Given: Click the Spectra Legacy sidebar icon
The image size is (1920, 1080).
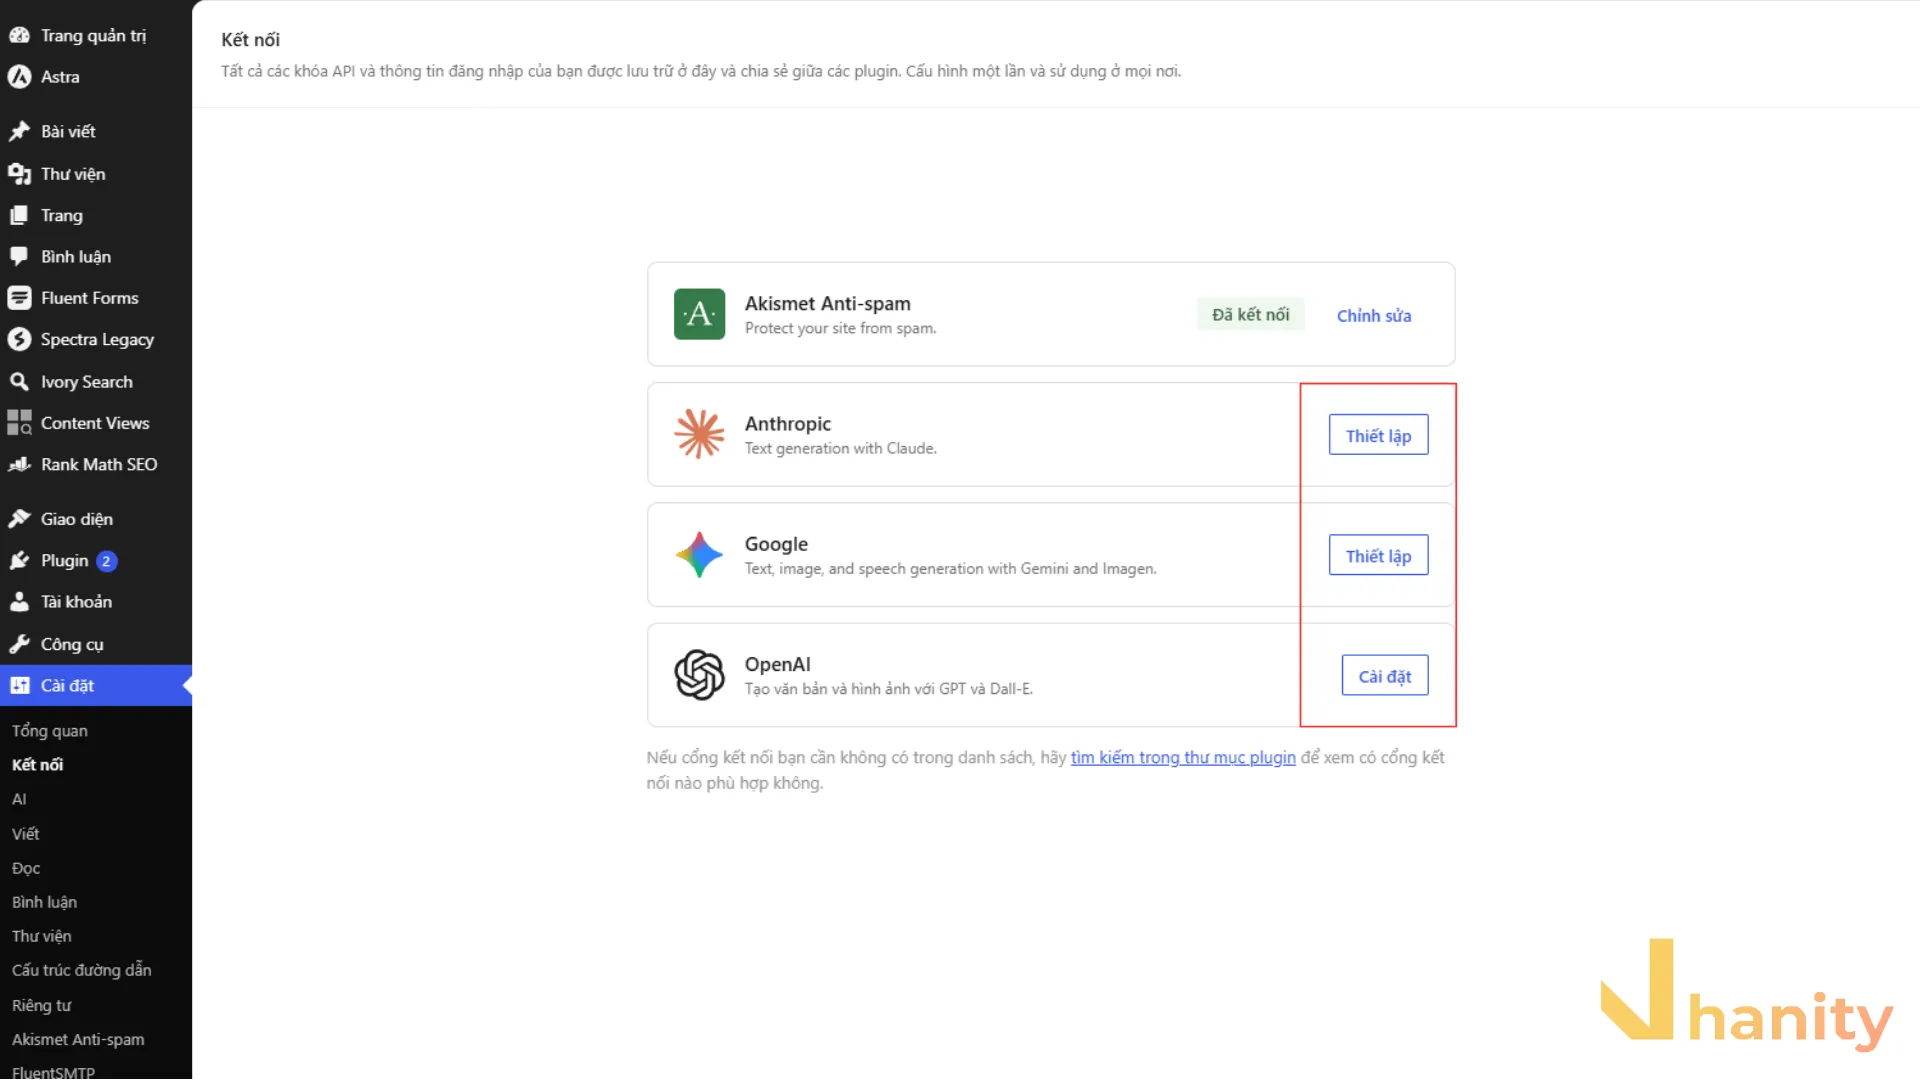Looking at the screenshot, I should pyautogui.click(x=19, y=339).
